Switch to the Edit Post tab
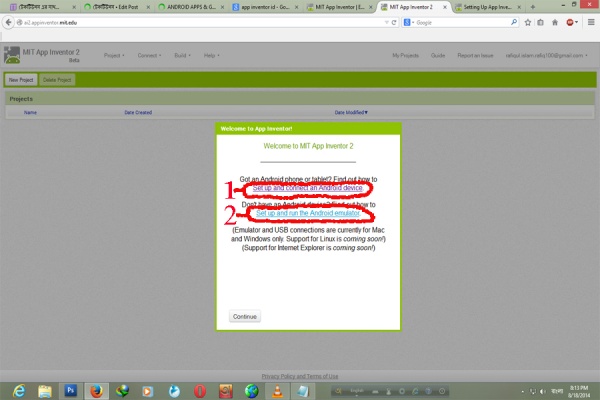This screenshot has height=400, width=600. 117,7
